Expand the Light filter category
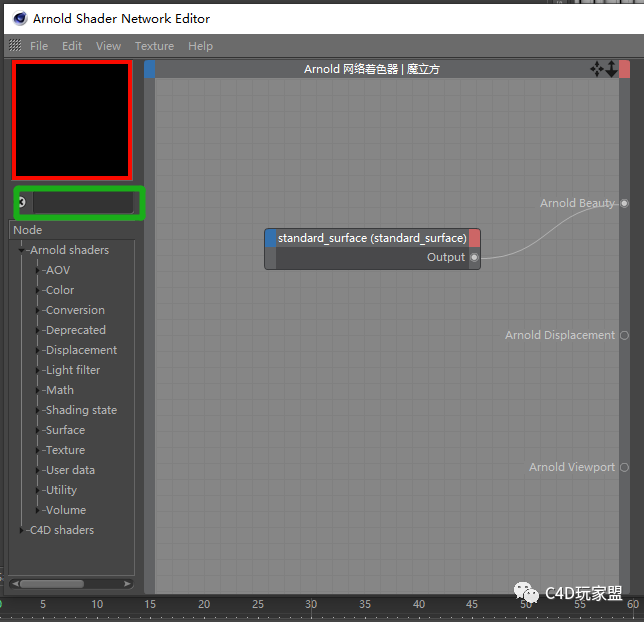The height and width of the screenshot is (622, 644). pos(37,370)
